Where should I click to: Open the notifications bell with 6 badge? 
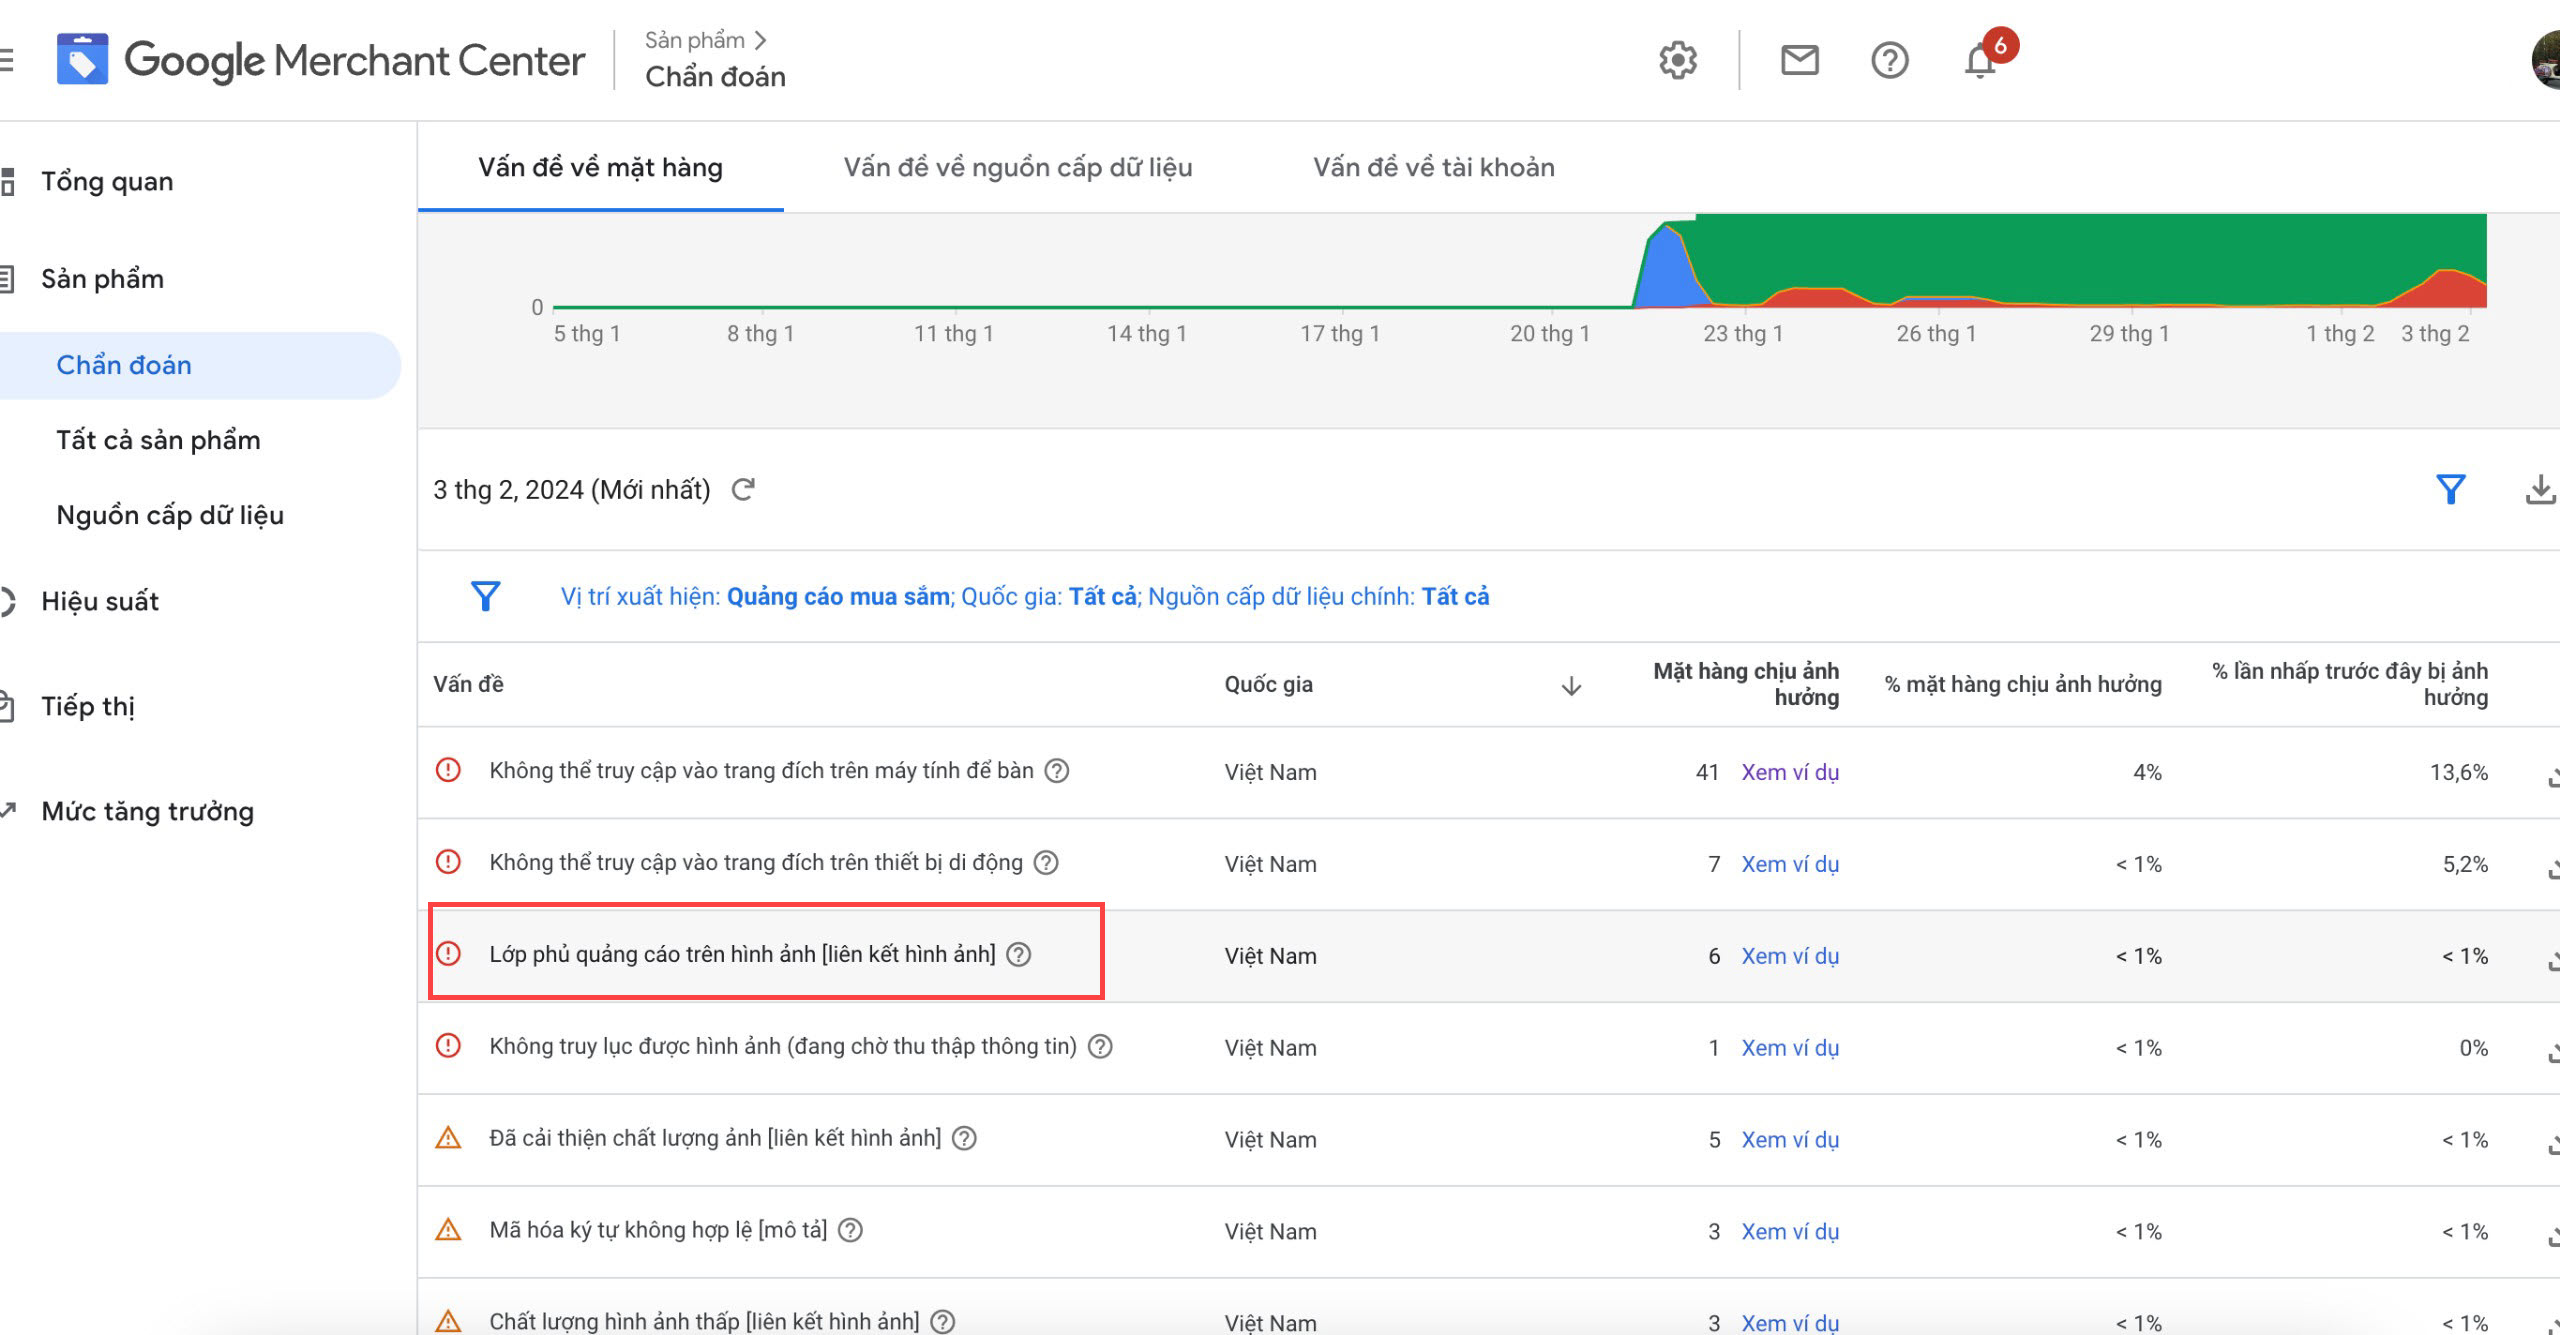pos(1981,61)
